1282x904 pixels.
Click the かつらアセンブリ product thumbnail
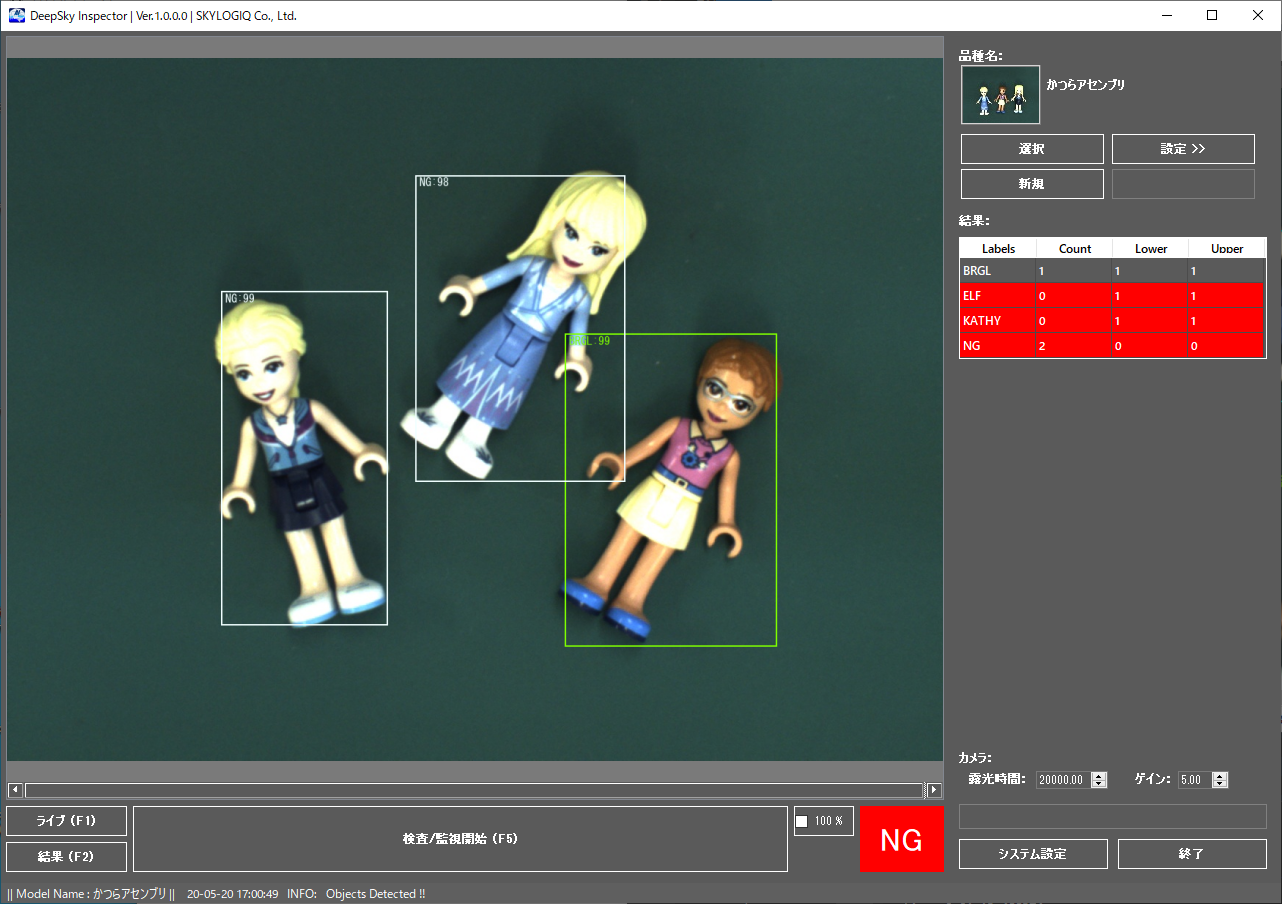pyautogui.click(x=1000, y=95)
